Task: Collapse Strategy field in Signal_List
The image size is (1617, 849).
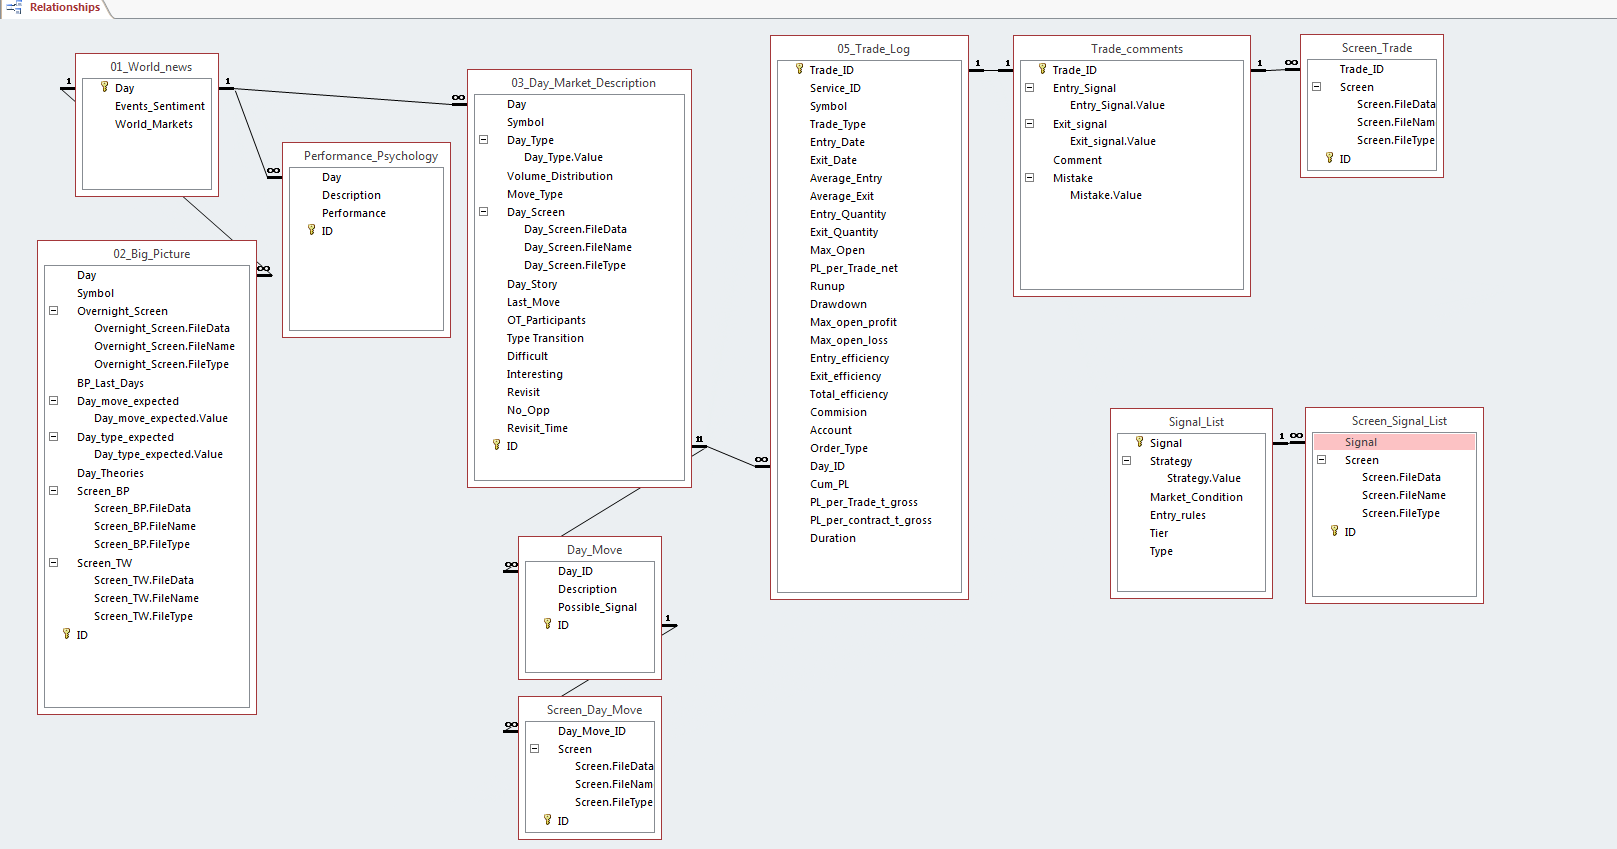Action: [1126, 461]
